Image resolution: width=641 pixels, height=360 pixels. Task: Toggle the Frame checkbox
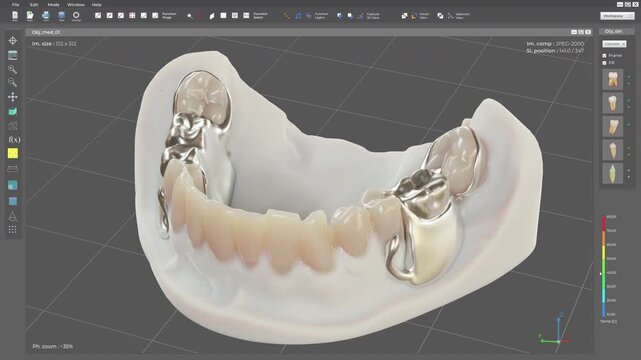pyautogui.click(x=604, y=56)
